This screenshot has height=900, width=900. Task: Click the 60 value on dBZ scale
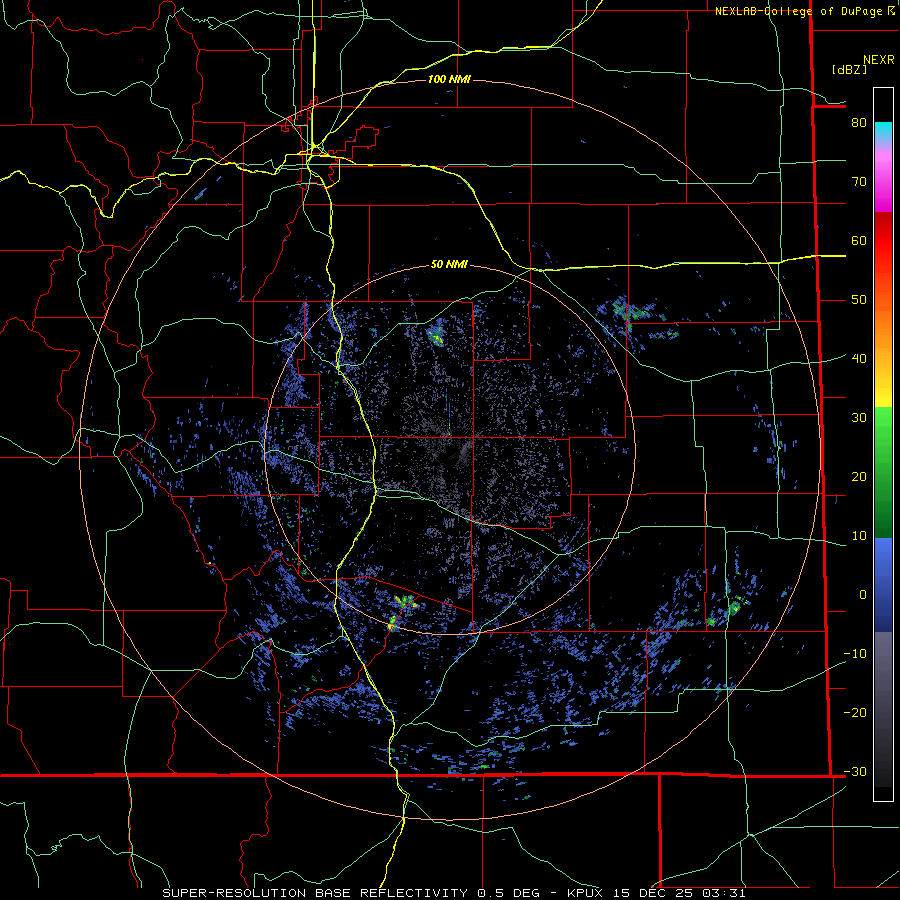click(x=859, y=240)
